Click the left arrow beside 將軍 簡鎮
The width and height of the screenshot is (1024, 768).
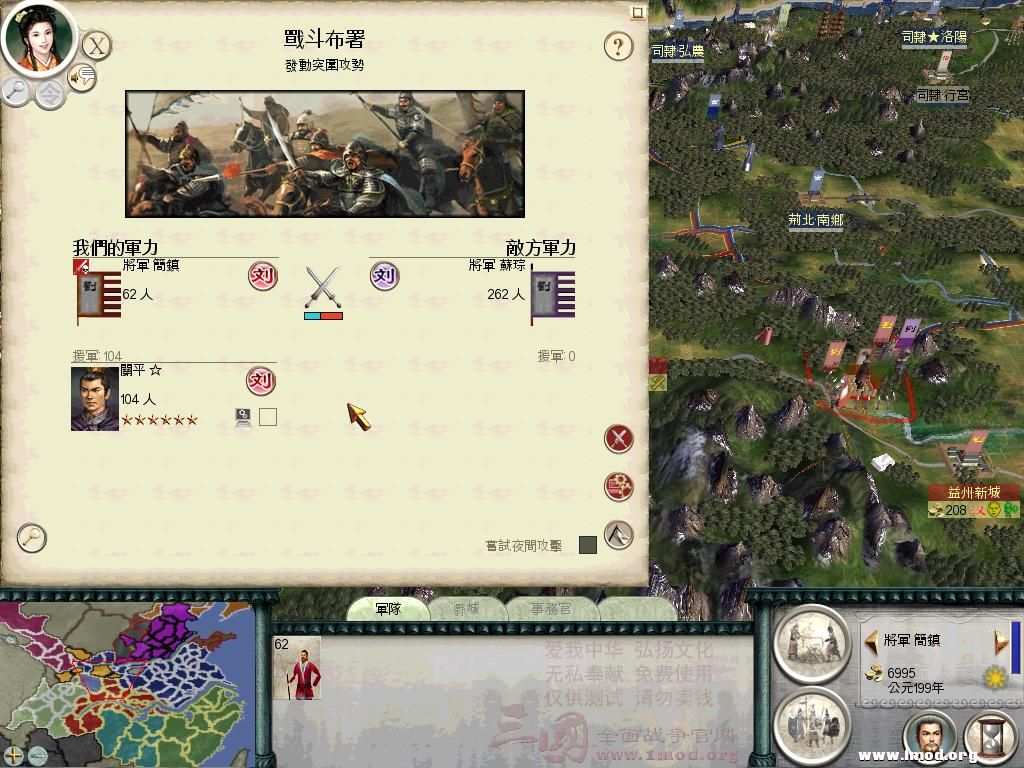871,641
